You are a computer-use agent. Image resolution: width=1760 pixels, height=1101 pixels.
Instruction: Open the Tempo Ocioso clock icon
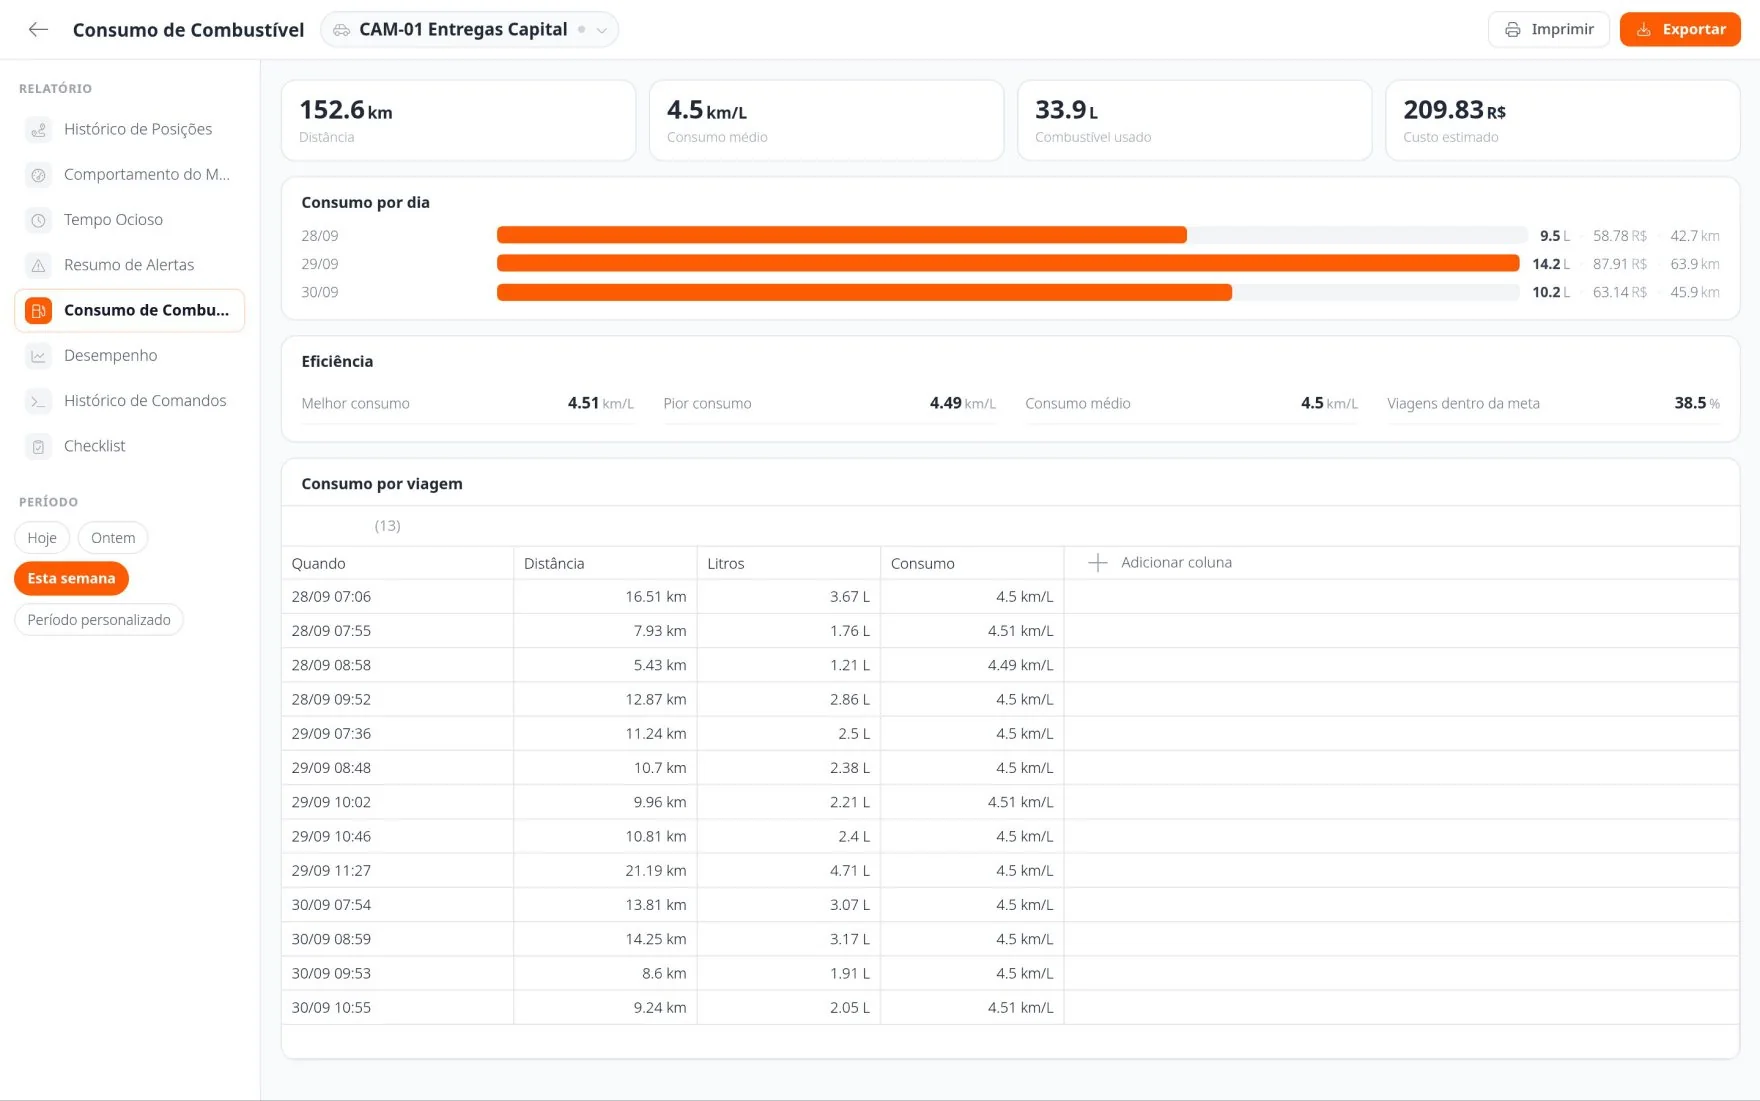(x=38, y=220)
